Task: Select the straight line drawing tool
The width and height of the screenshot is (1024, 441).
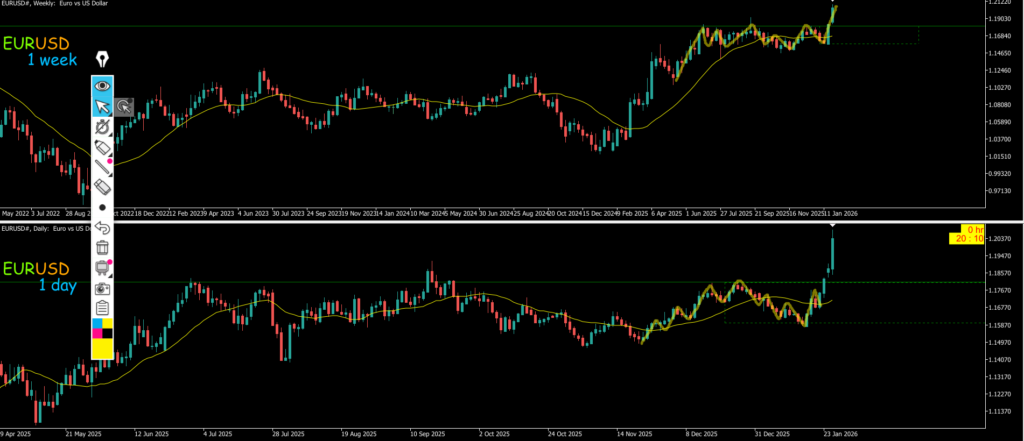Action: tap(102, 168)
